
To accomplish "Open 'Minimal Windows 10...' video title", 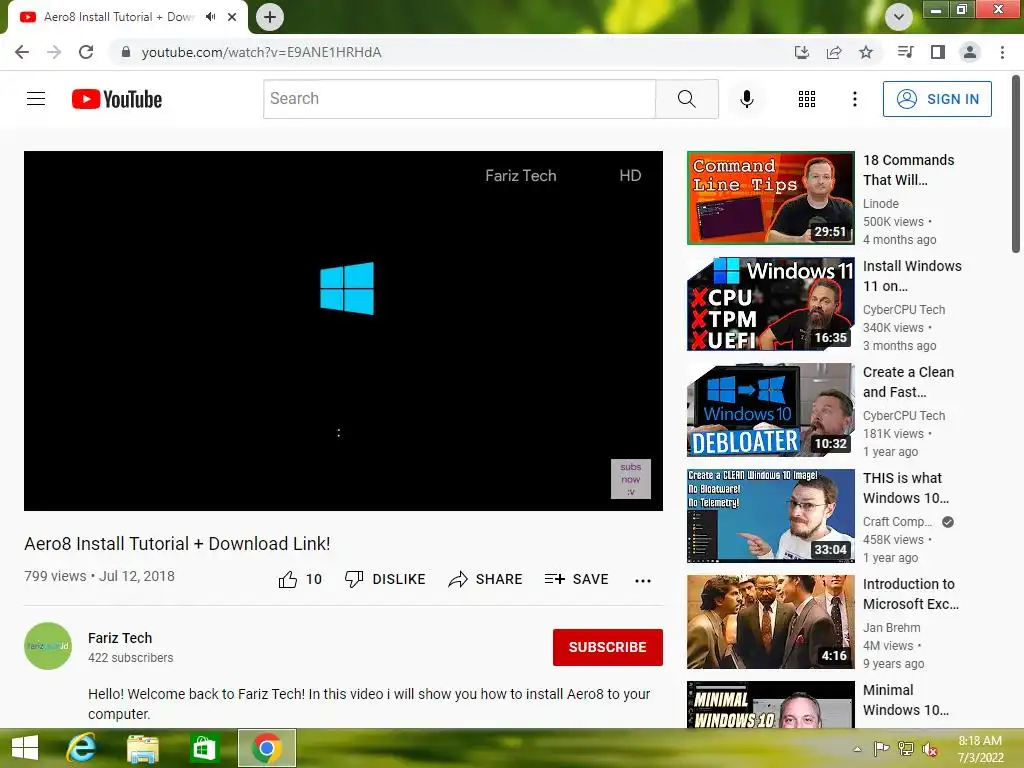I will [905, 700].
